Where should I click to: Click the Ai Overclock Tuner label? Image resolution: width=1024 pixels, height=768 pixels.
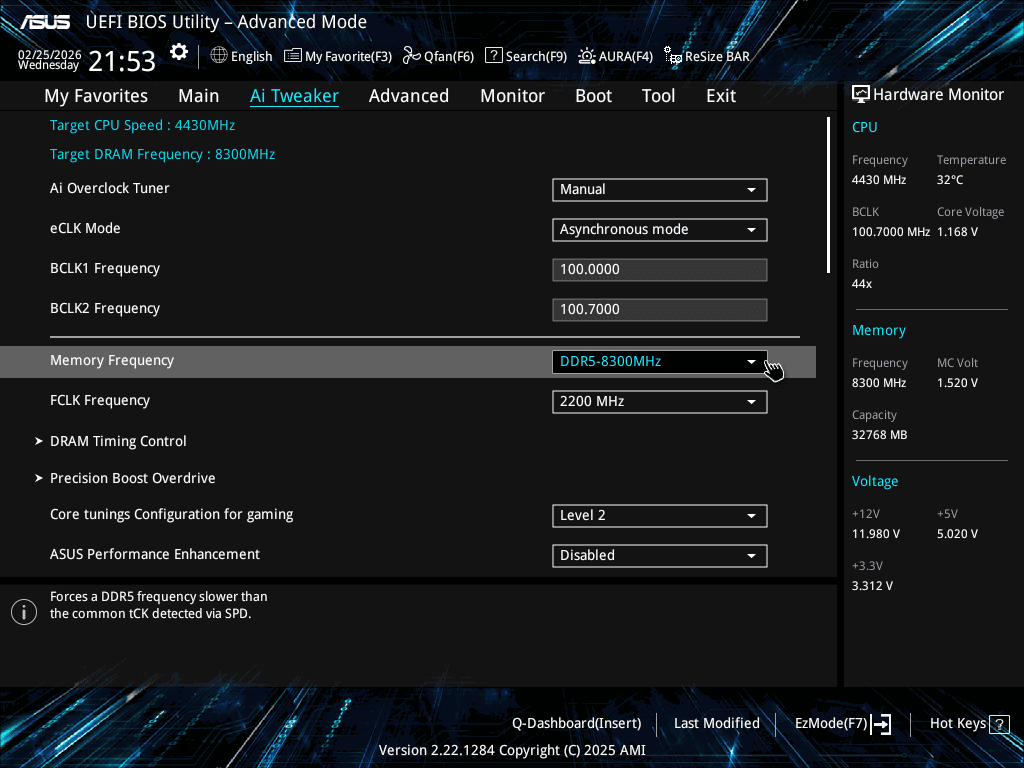tap(110, 188)
